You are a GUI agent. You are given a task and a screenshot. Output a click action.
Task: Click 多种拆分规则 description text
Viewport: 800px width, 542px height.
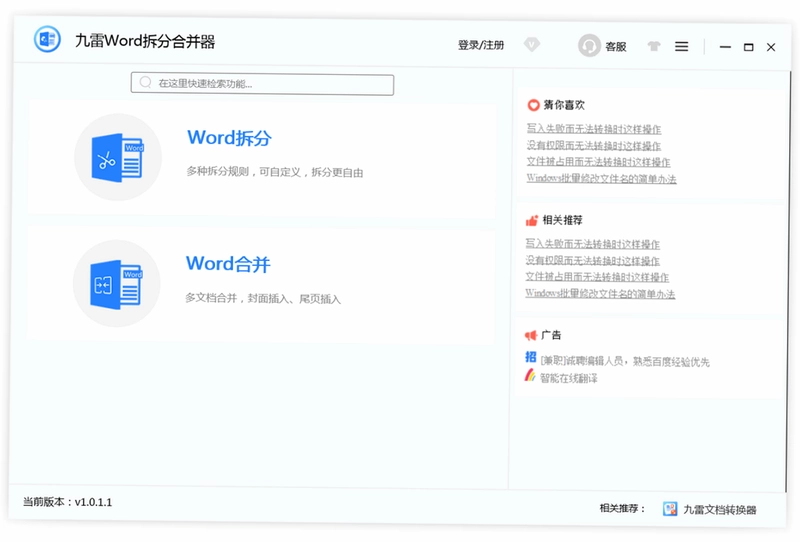[274, 172]
